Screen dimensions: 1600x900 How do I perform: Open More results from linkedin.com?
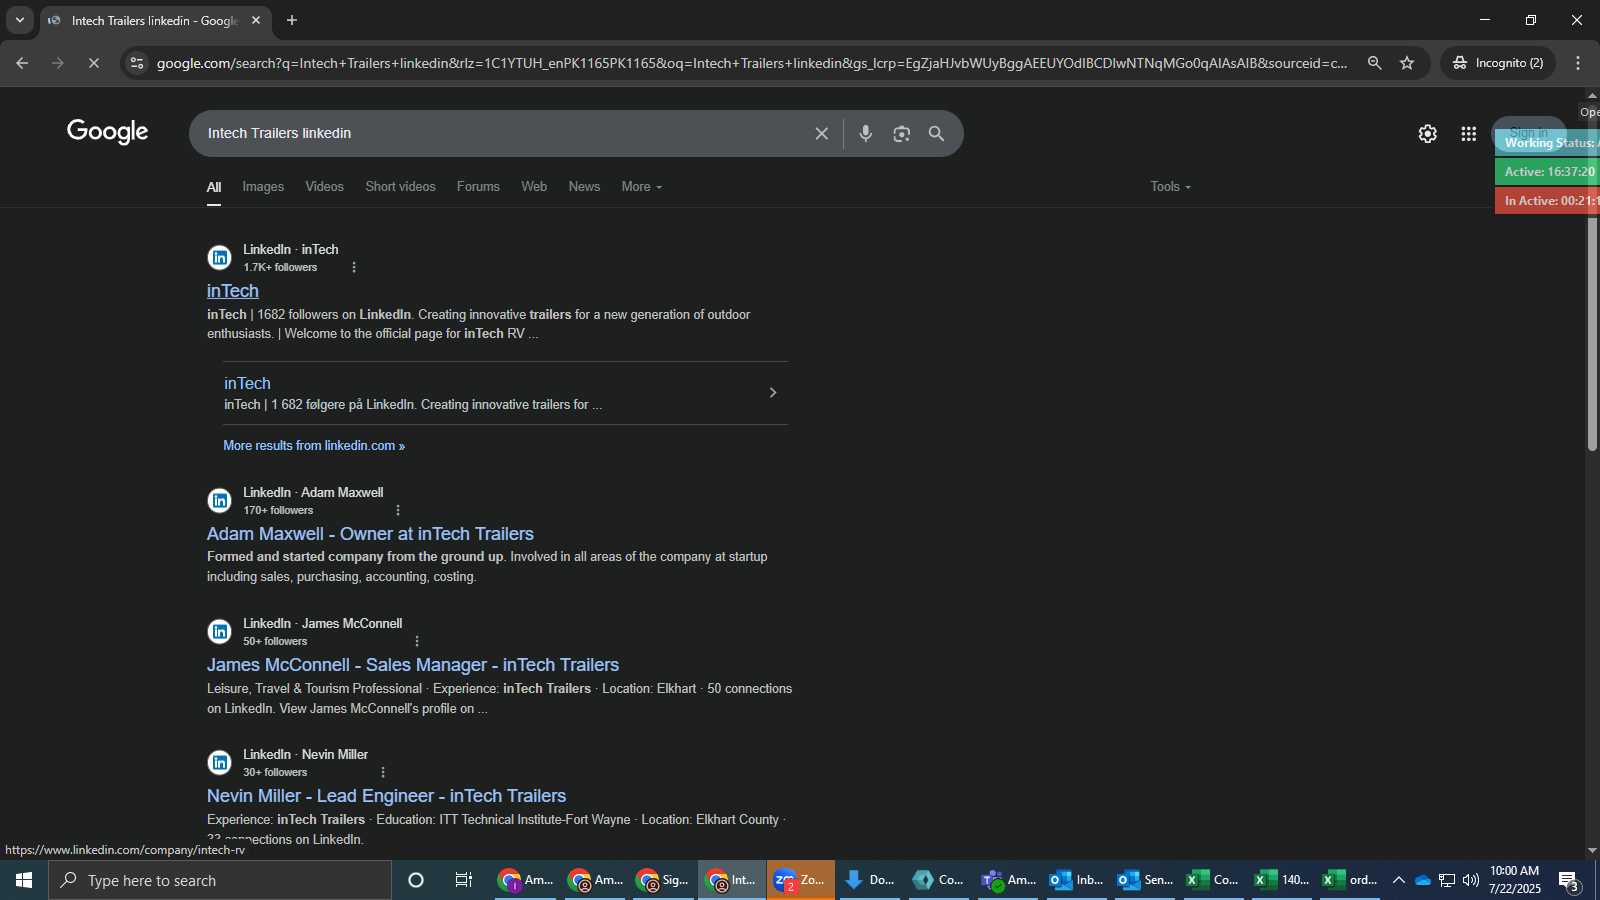tap(314, 446)
